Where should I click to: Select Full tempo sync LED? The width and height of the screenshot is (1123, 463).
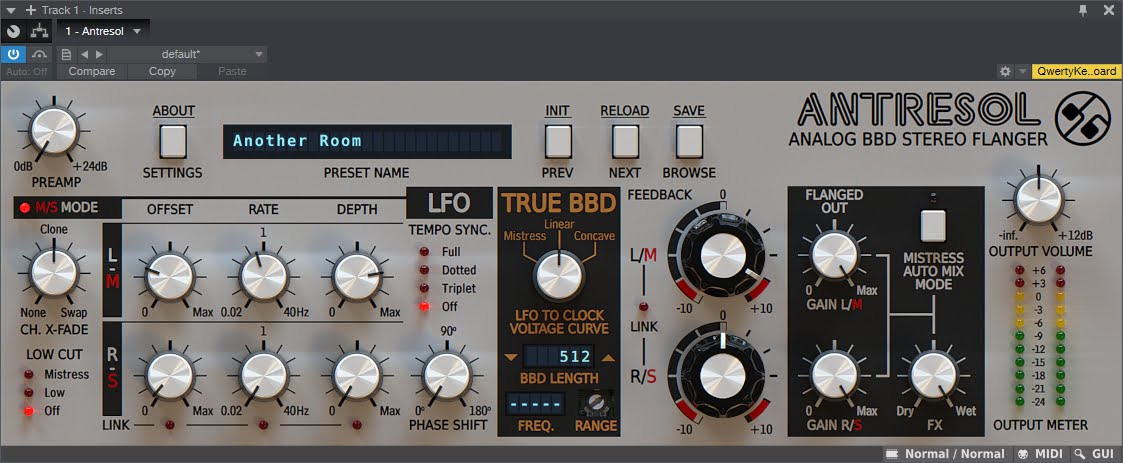coord(425,252)
